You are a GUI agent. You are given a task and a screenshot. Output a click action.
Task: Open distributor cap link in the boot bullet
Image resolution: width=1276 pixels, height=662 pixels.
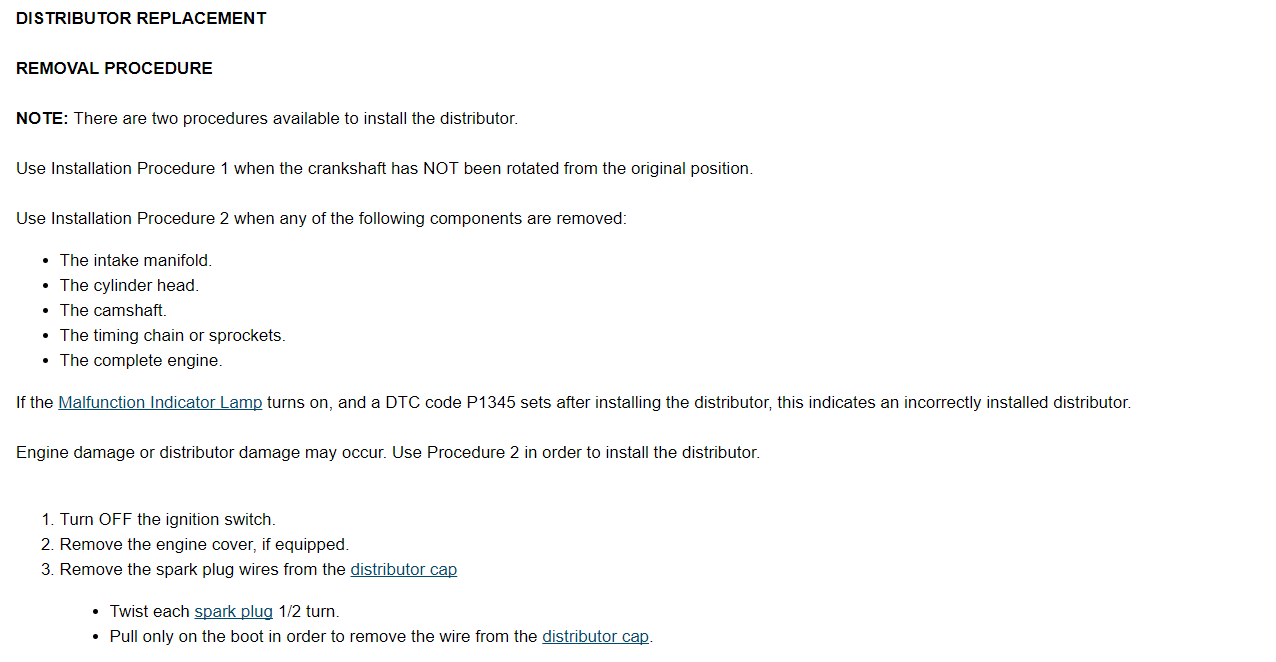tap(595, 637)
